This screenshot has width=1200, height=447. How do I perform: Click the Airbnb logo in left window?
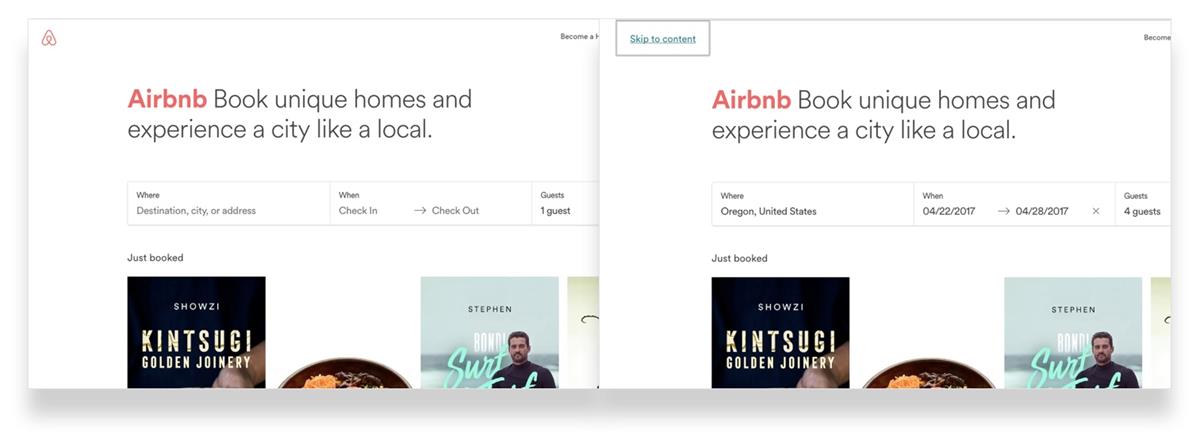point(49,38)
